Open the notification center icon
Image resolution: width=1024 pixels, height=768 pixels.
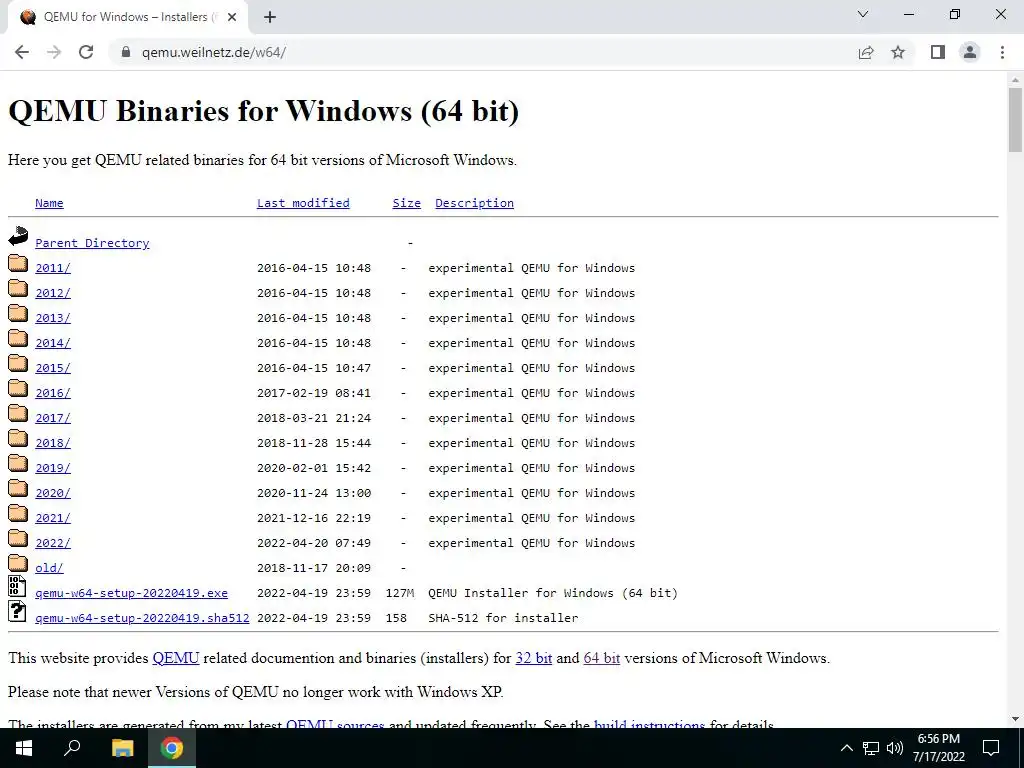tap(991, 748)
